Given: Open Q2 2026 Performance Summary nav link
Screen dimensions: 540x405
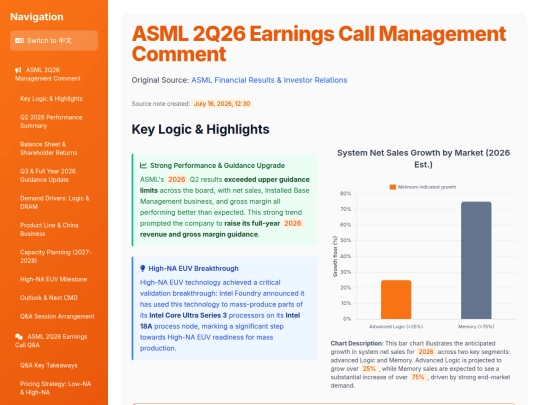Looking at the screenshot, I should click(51, 122).
